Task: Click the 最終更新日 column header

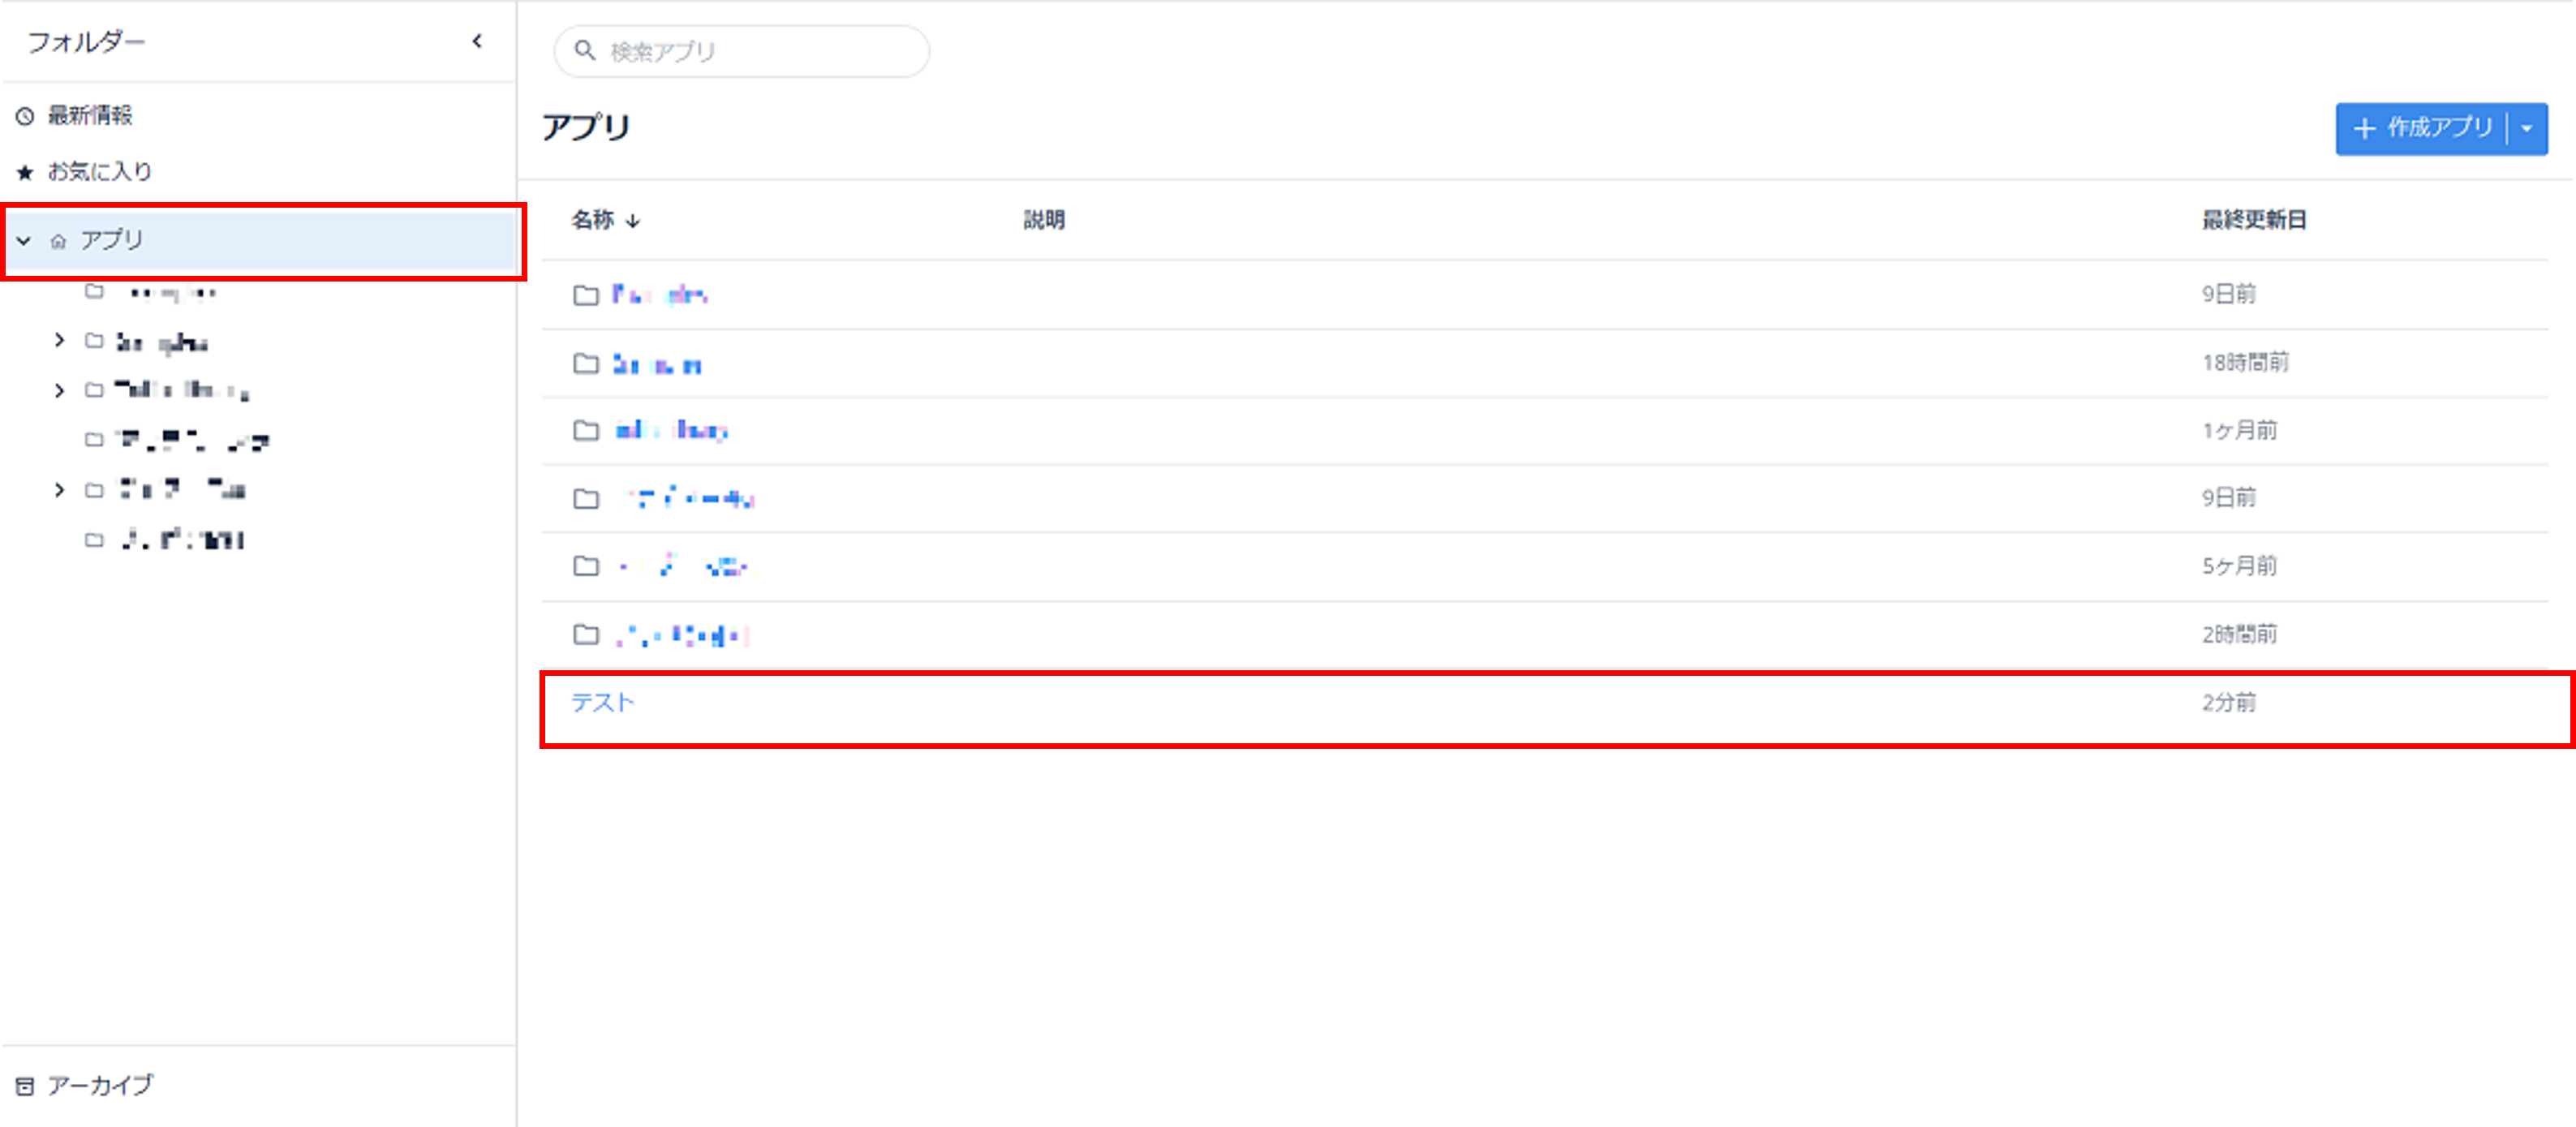Action: 2253,220
